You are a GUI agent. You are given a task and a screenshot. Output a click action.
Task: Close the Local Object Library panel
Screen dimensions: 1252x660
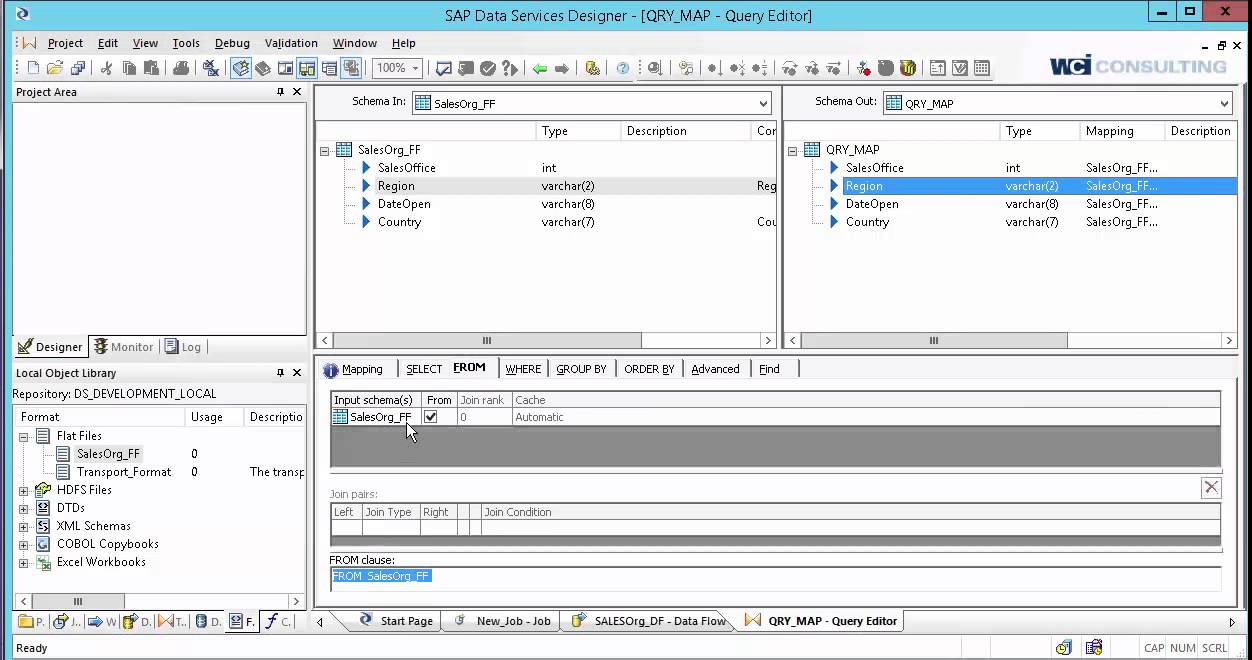pos(297,373)
